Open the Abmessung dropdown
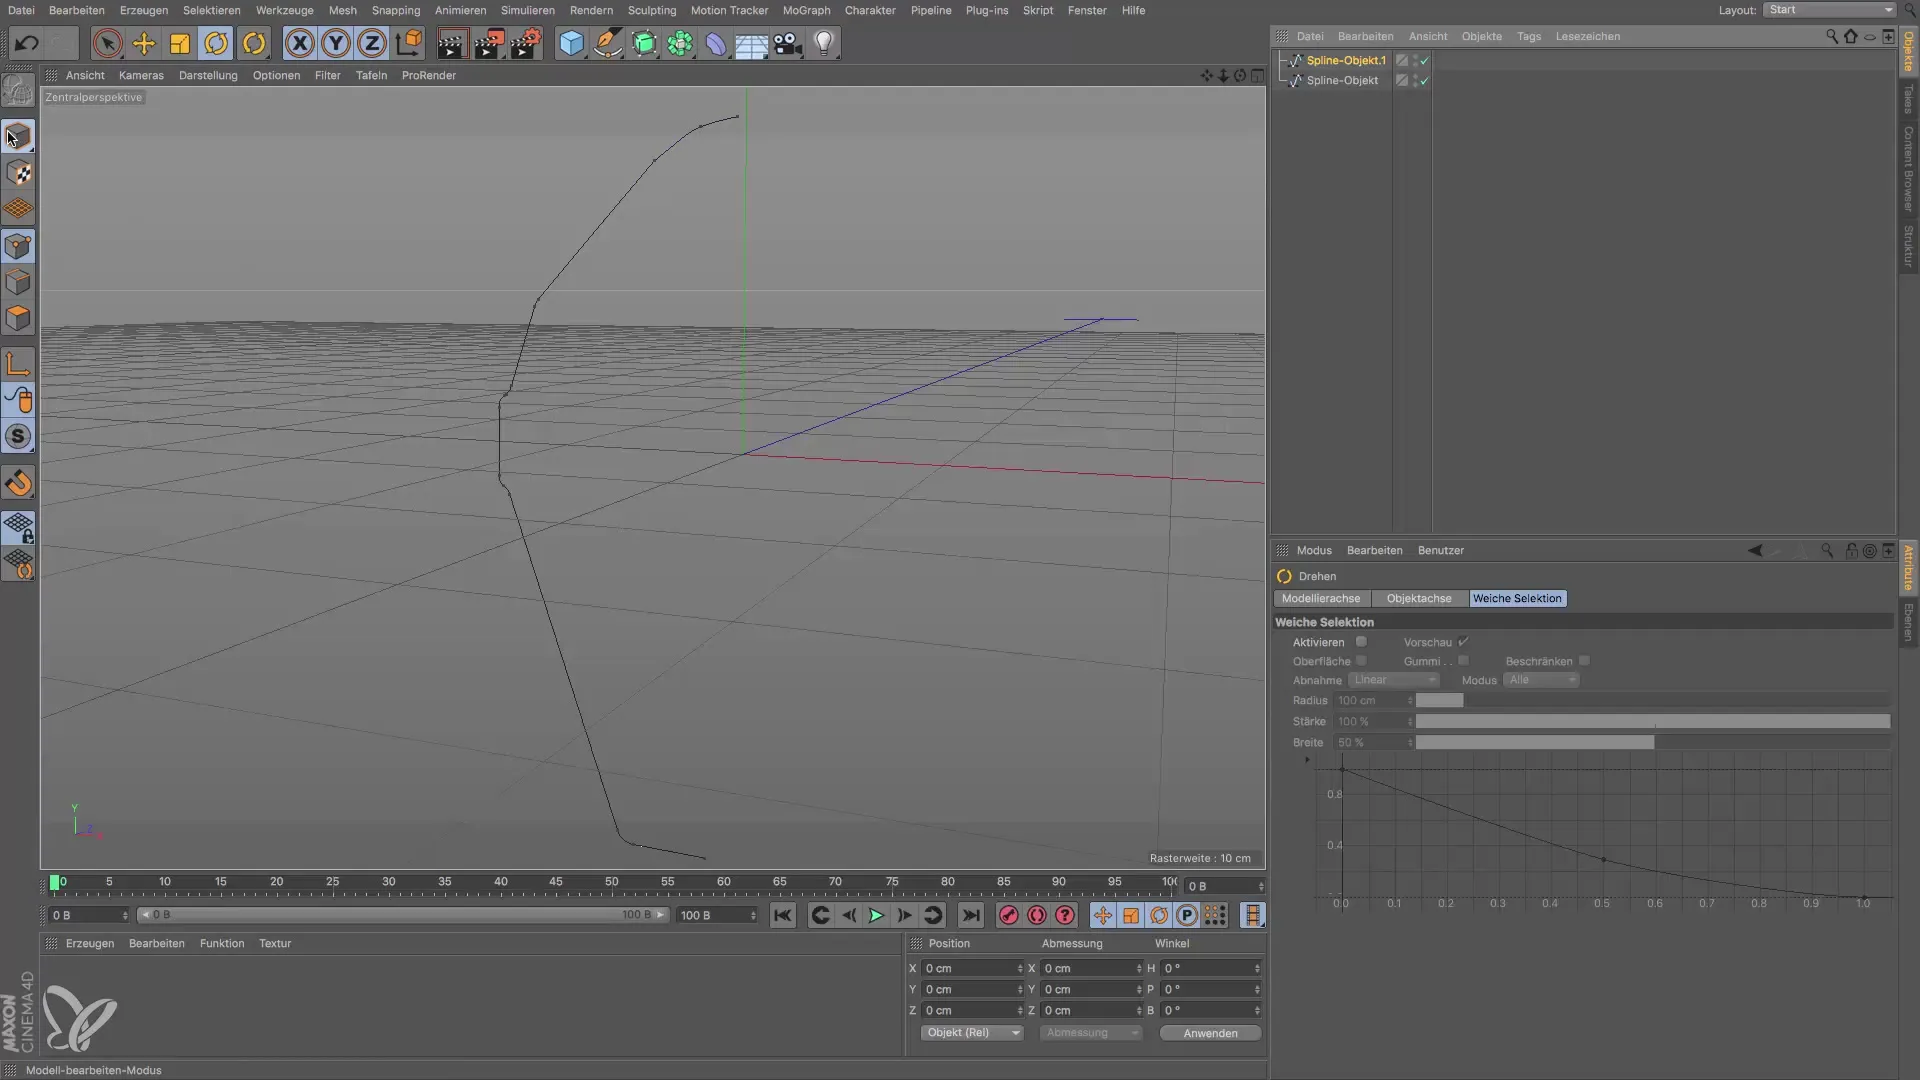The width and height of the screenshot is (1920, 1080). [1090, 1033]
